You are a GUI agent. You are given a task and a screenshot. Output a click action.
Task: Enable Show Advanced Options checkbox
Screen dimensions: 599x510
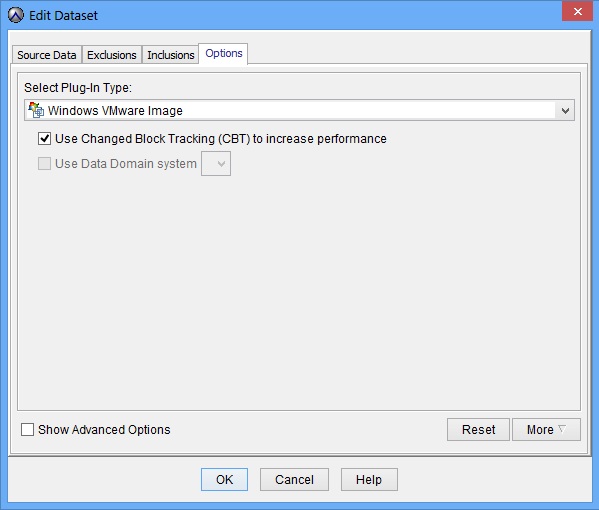28,429
